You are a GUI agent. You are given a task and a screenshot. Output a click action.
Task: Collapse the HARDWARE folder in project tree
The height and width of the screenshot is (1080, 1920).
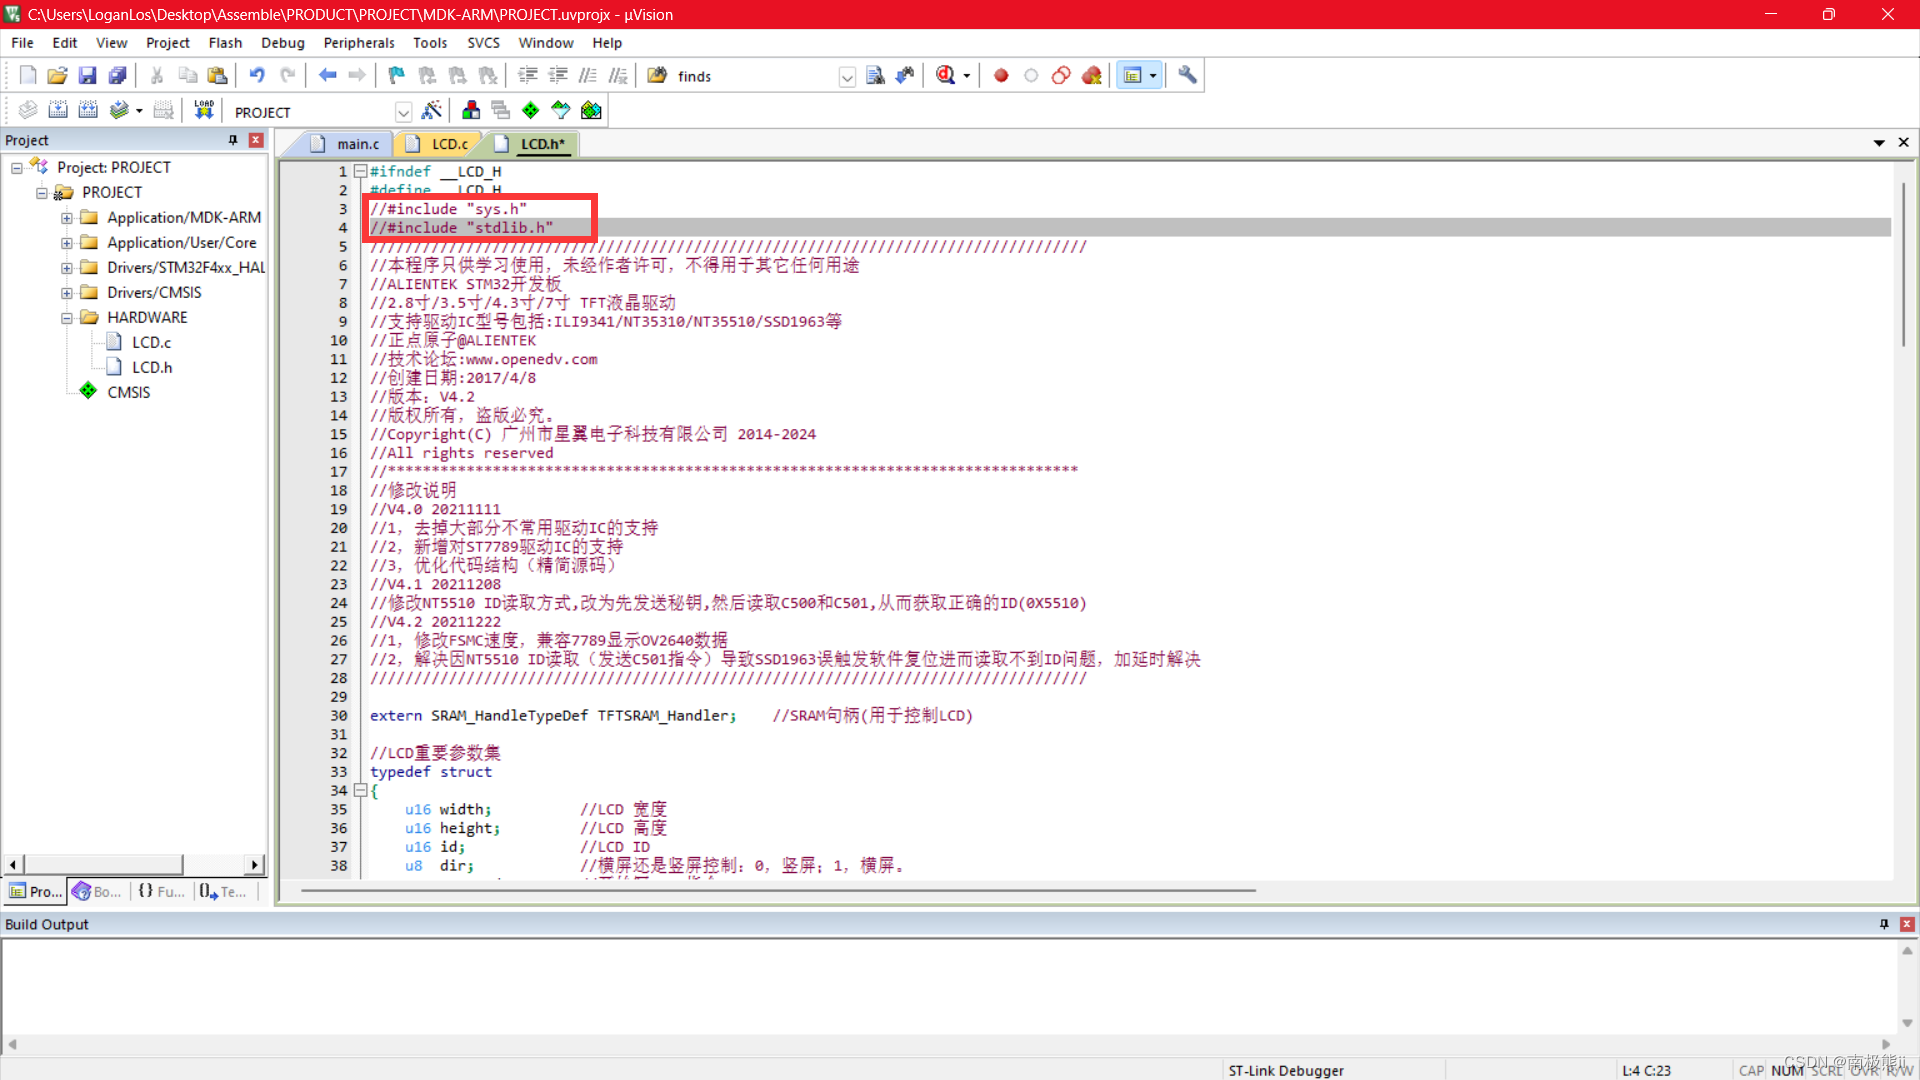(x=66, y=317)
